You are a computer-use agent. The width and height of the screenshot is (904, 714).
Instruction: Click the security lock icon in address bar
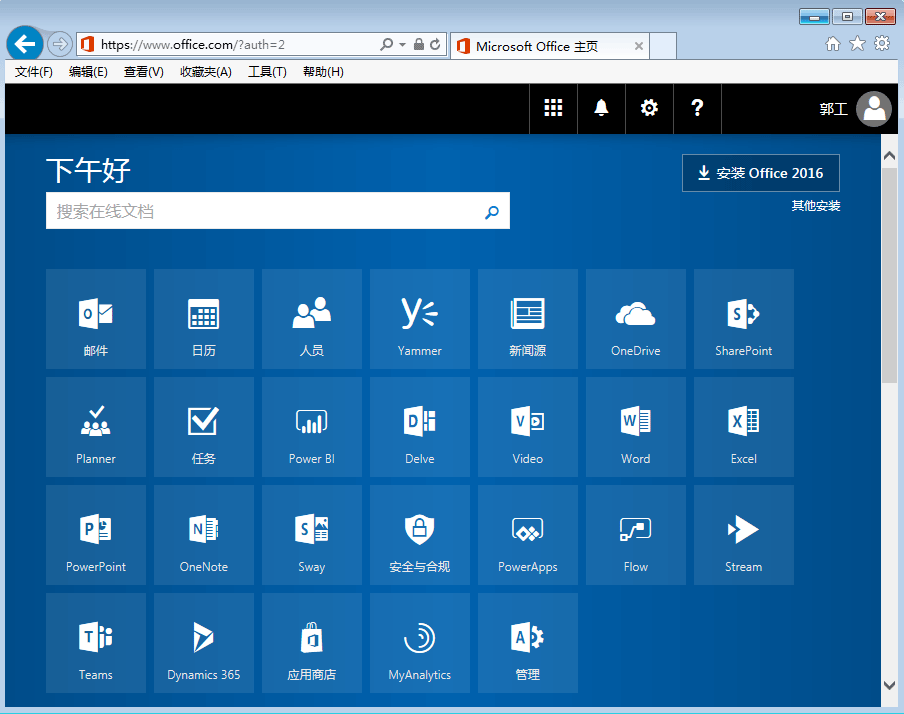point(419,44)
